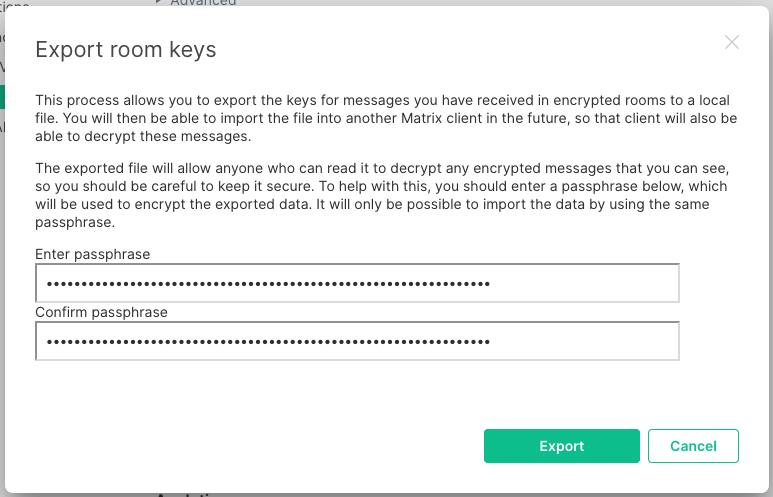
Task: Click the Confirm passphrase label
Action: click(101, 312)
